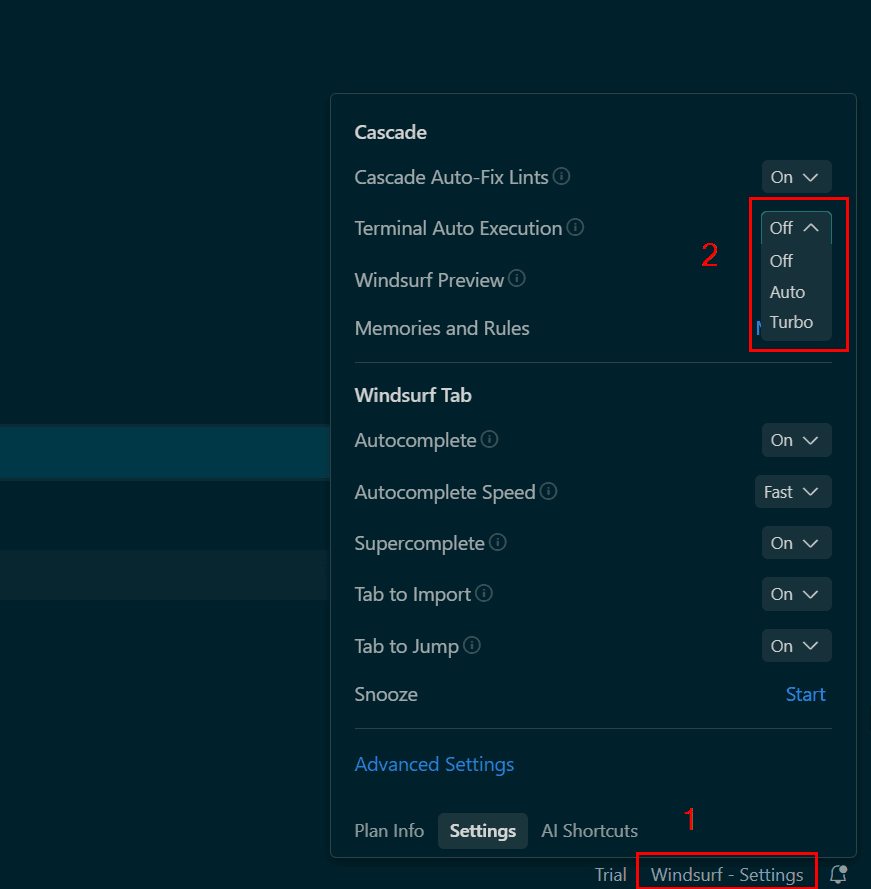Image resolution: width=871 pixels, height=889 pixels.
Task: Click info icon next to Tab to Import
Action: [x=484, y=594]
